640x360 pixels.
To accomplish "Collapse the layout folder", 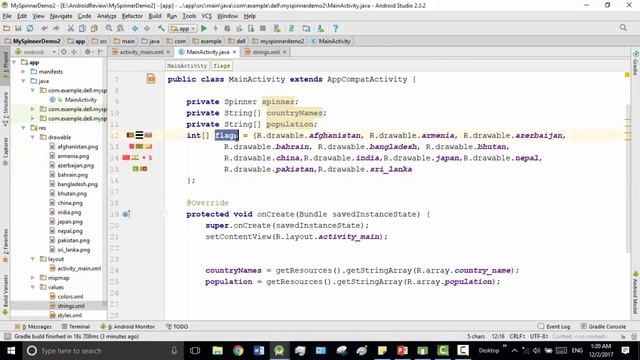I will (33, 259).
